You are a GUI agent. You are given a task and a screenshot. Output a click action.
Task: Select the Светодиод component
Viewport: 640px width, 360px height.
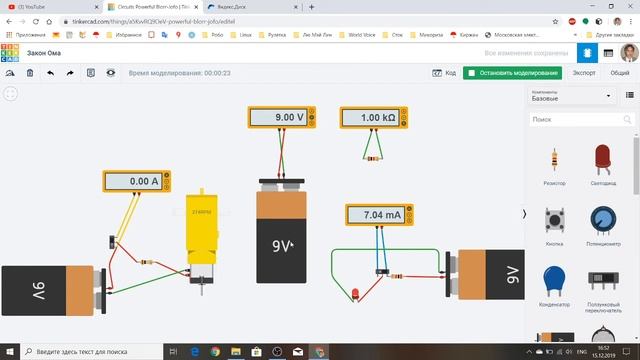(x=603, y=165)
